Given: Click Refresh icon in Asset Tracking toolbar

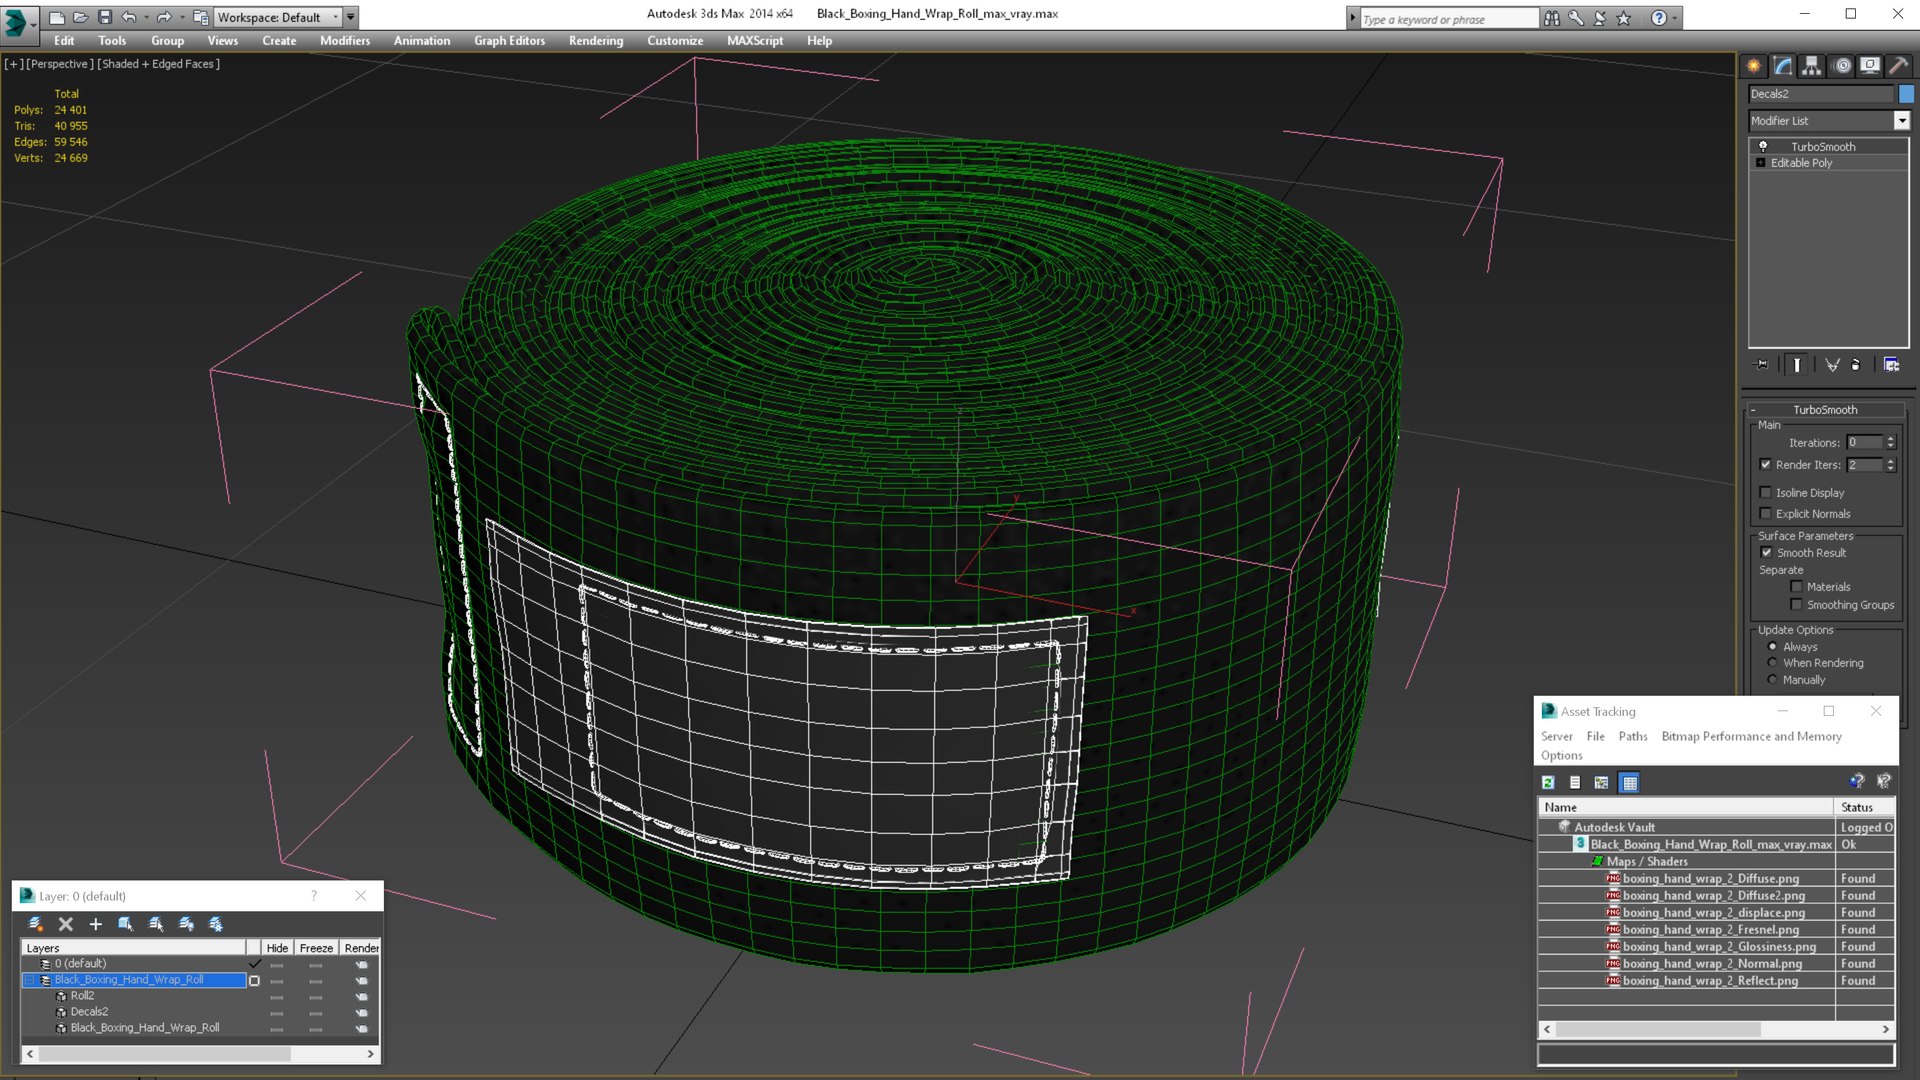Looking at the screenshot, I should coord(1548,783).
